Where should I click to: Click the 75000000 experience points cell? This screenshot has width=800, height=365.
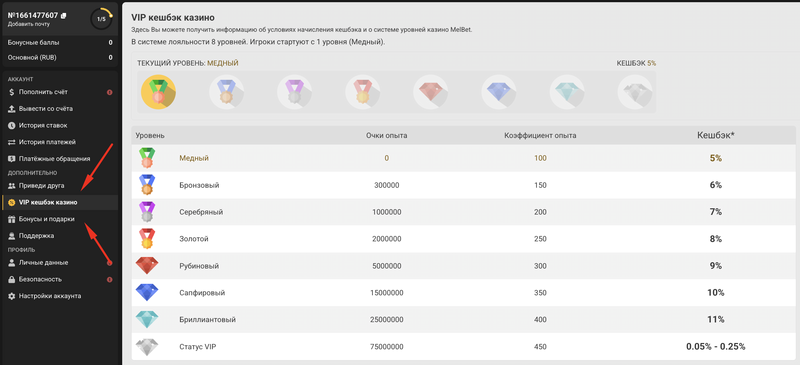[x=387, y=347]
